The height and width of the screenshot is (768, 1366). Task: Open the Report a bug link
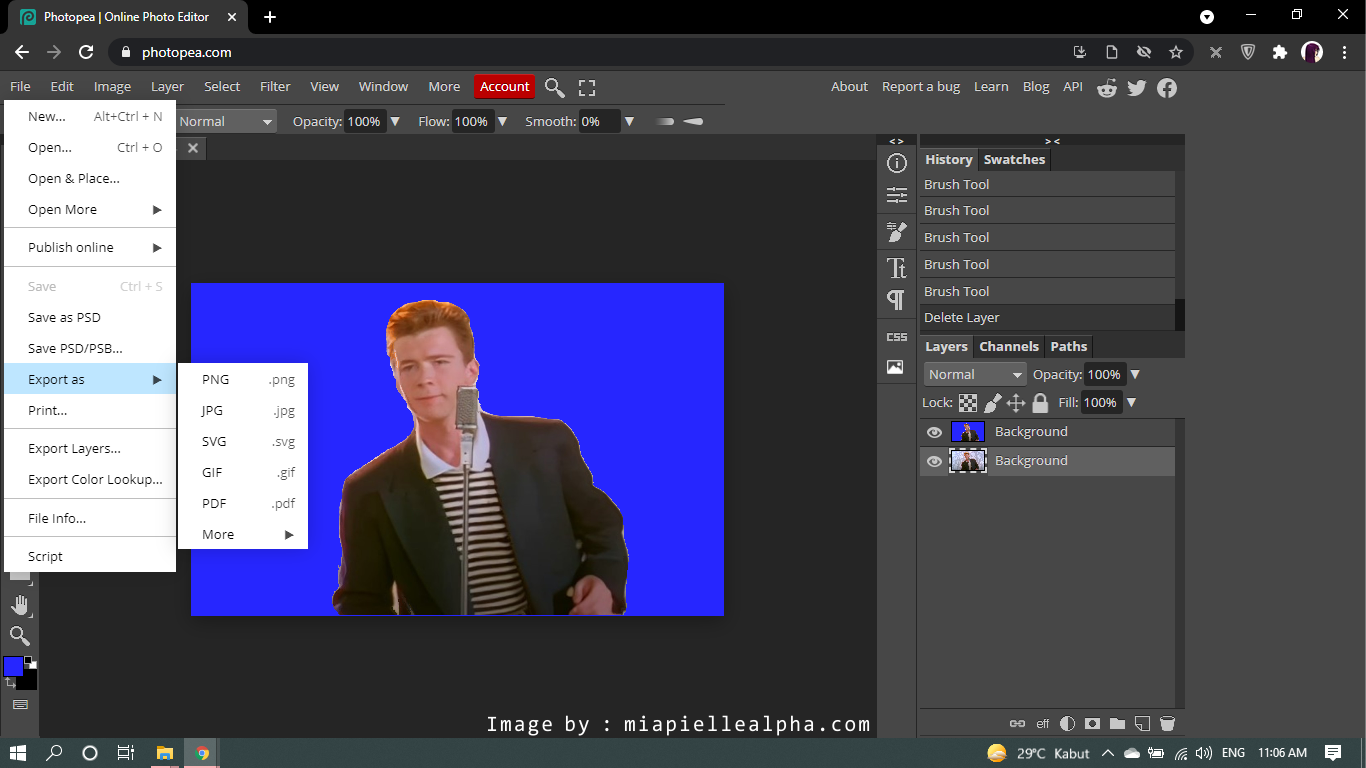(921, 87)
